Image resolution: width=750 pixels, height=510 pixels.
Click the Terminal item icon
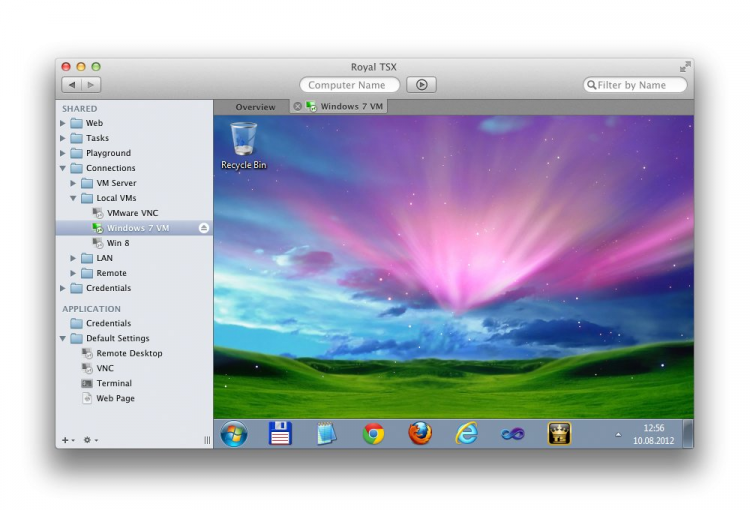click(87, 383)
